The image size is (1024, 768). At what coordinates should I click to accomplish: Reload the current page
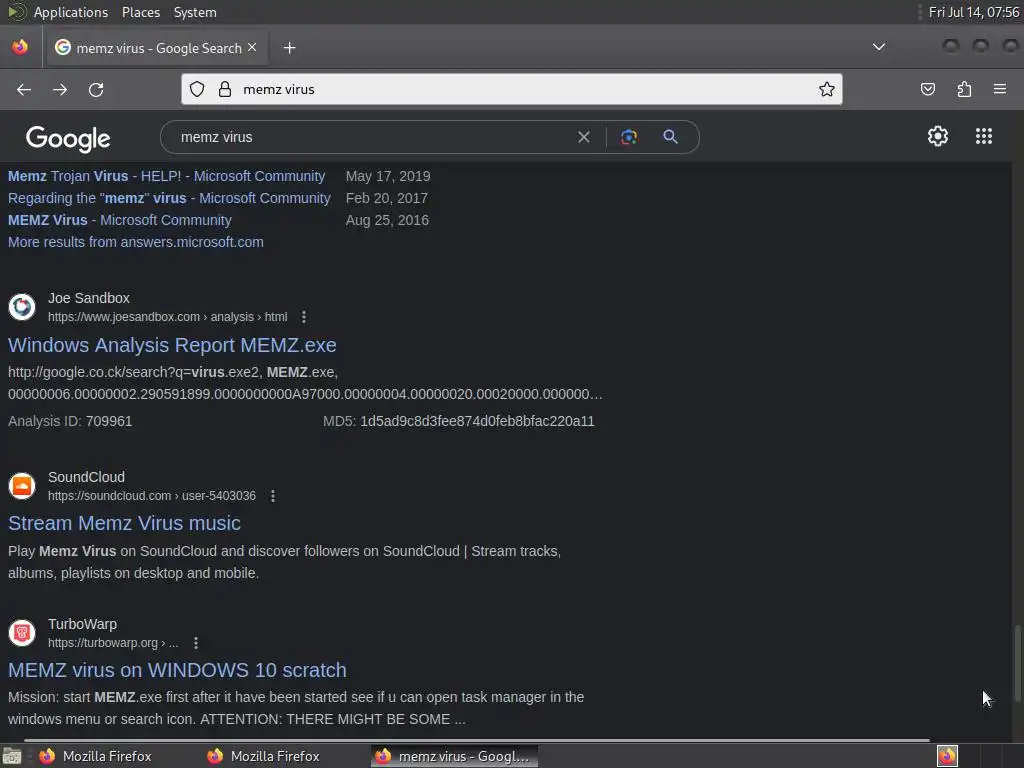96,89
